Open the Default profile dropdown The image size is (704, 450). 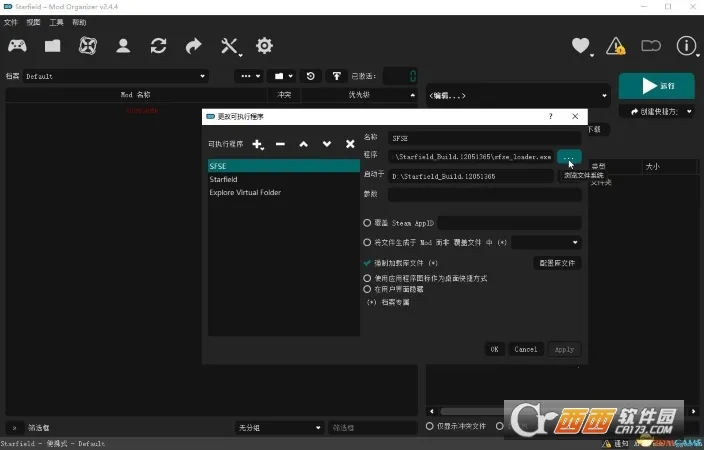115,76
